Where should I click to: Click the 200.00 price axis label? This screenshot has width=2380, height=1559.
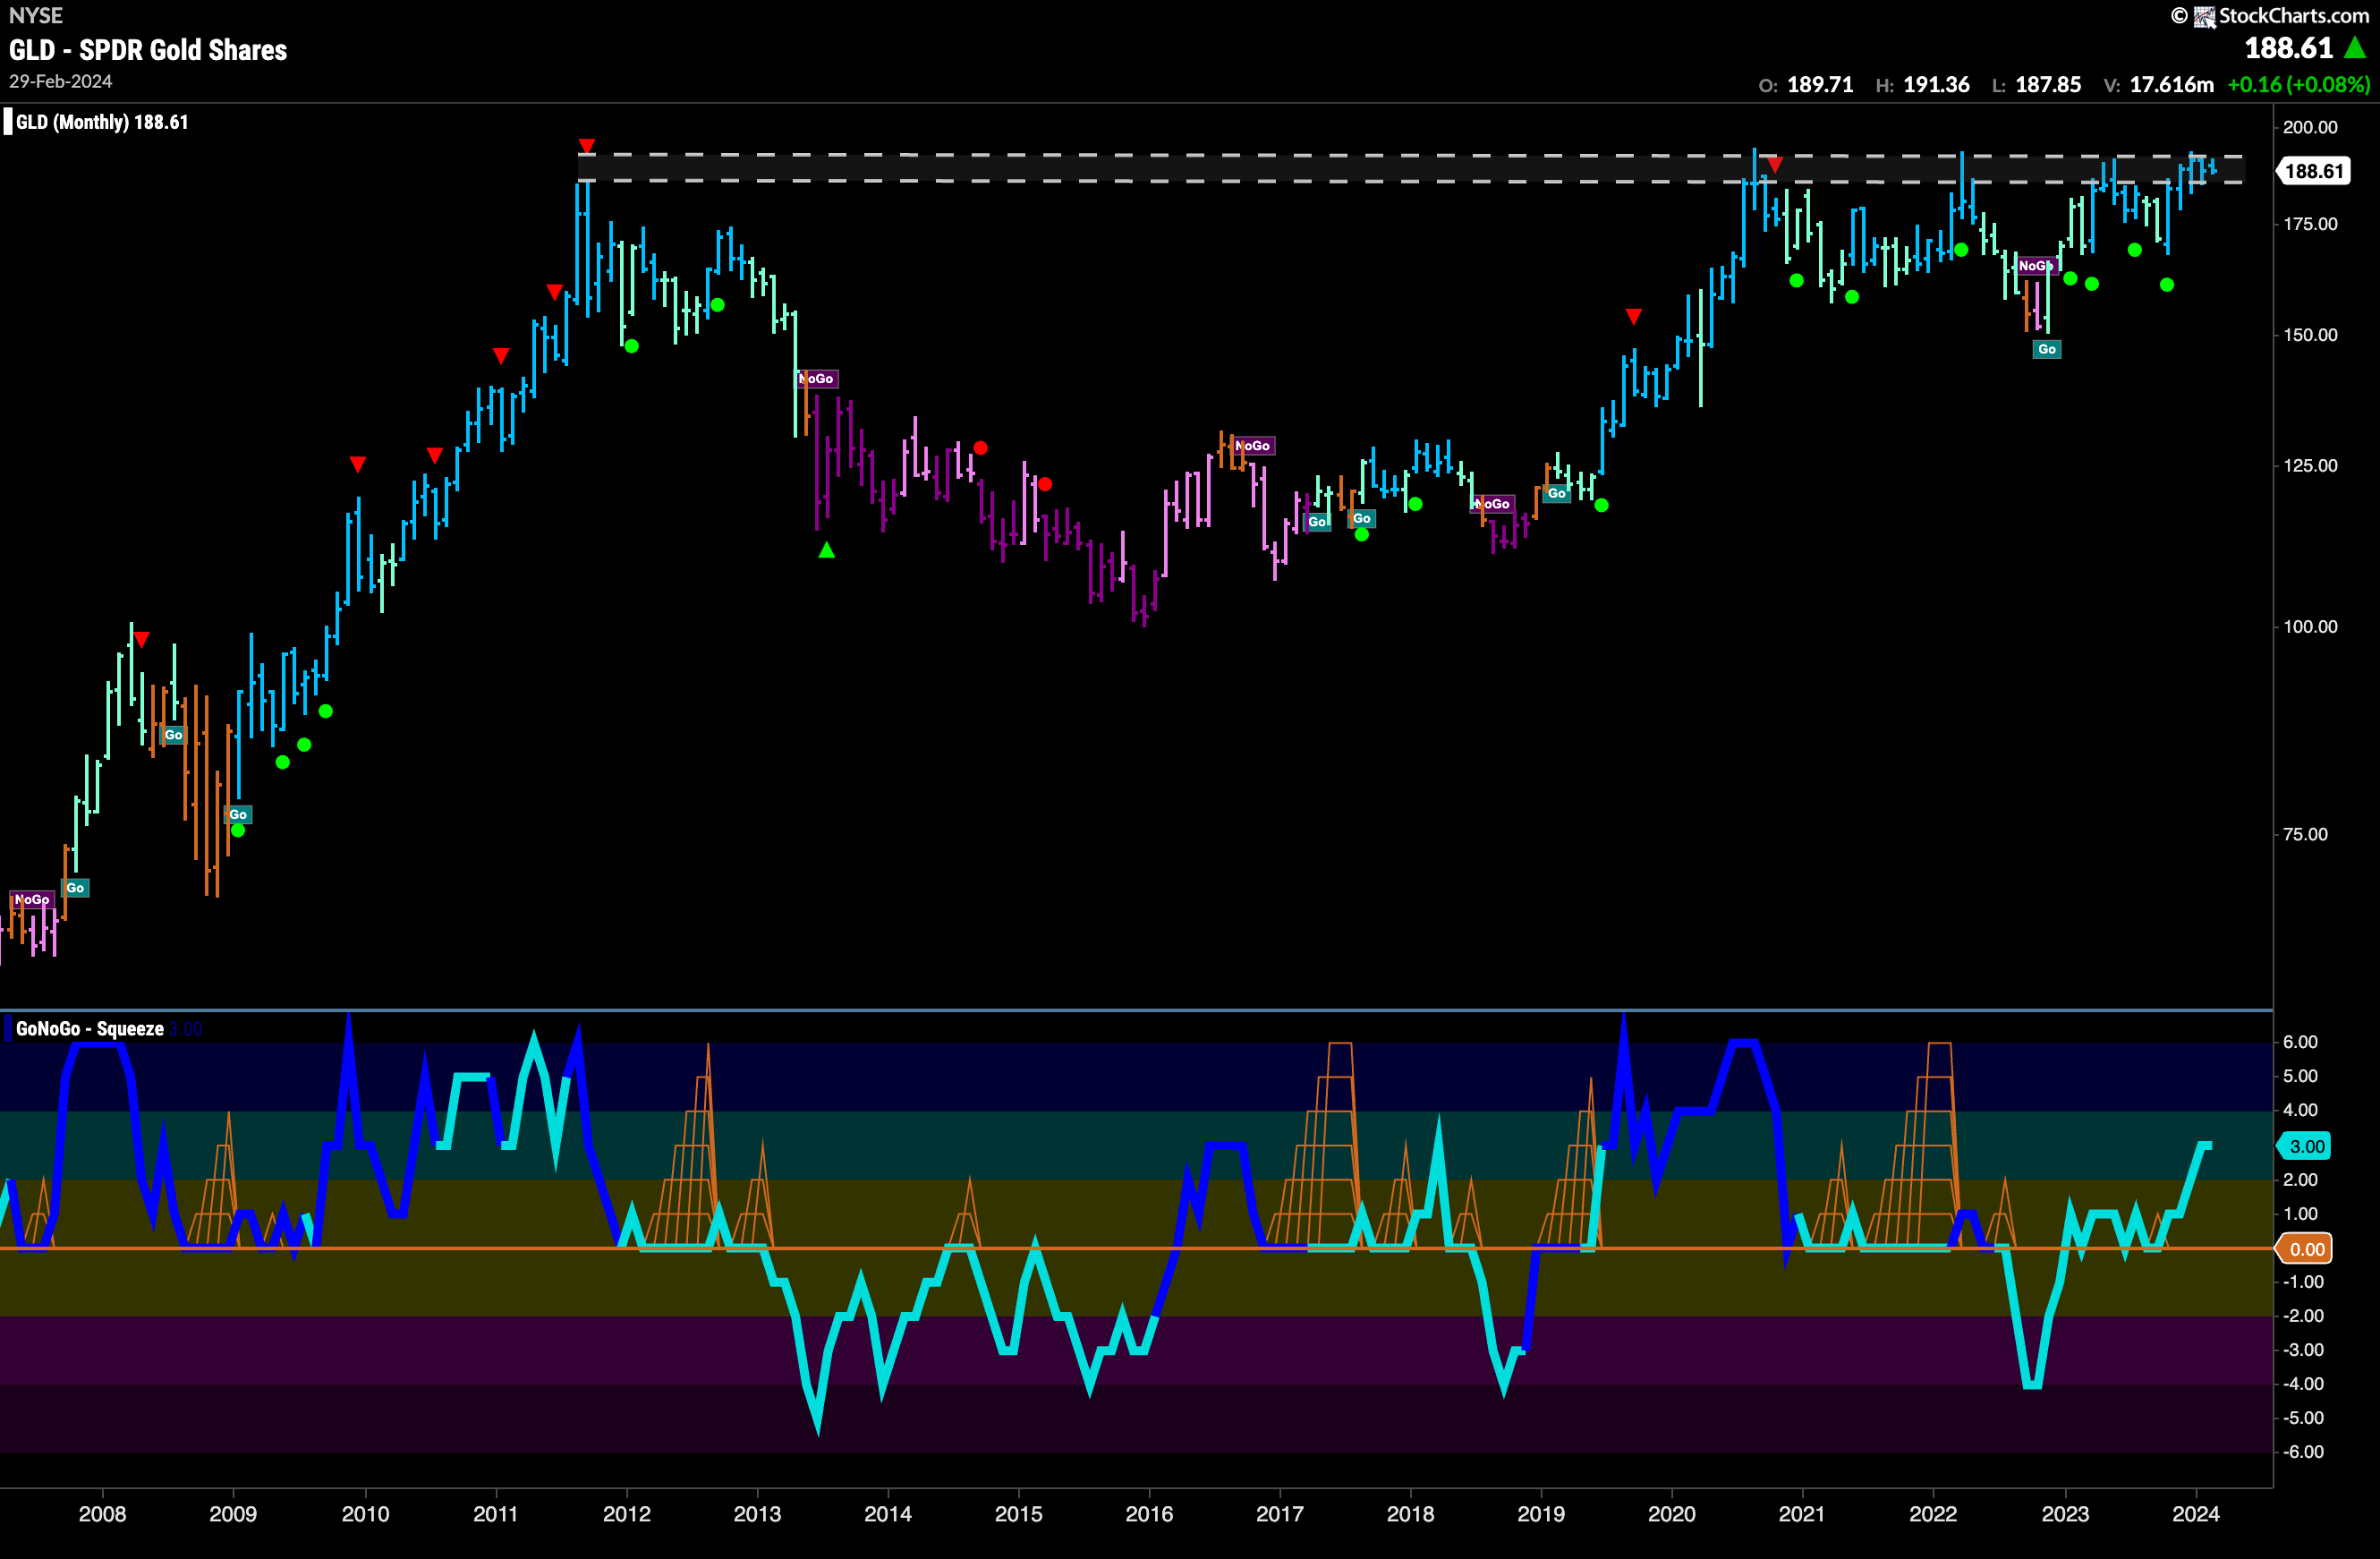point(2310,127)
